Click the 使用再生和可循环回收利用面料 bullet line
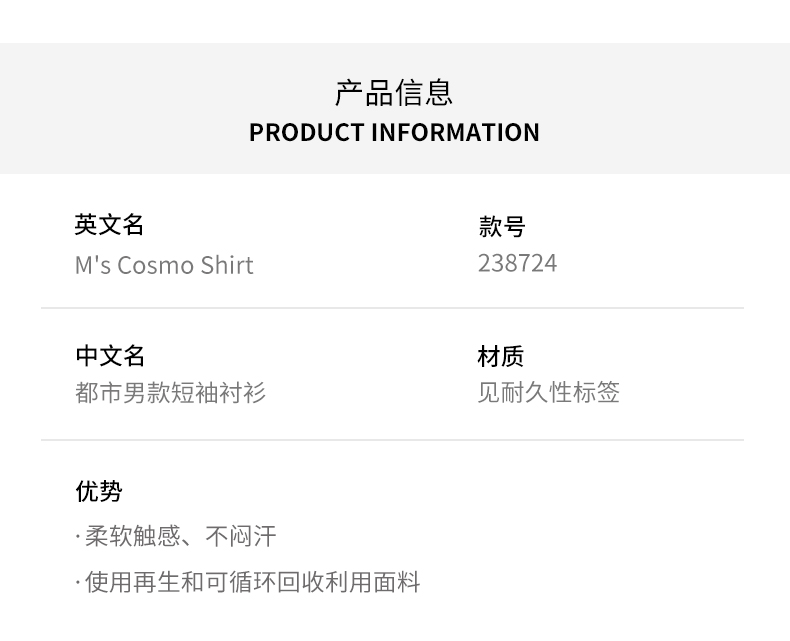790x641 pixels. click(x=252, y=582)
